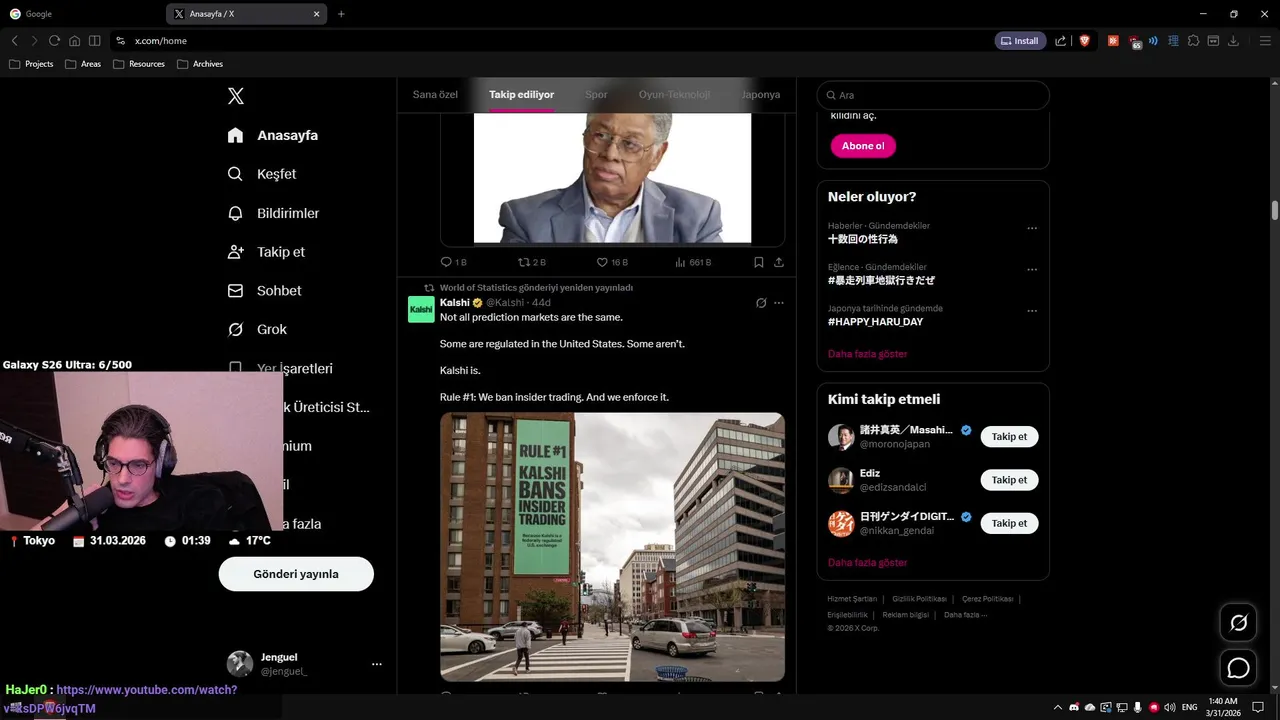Click Discord tray icon
This screenshot has width=1280, height=720.
click(1074, 707)
